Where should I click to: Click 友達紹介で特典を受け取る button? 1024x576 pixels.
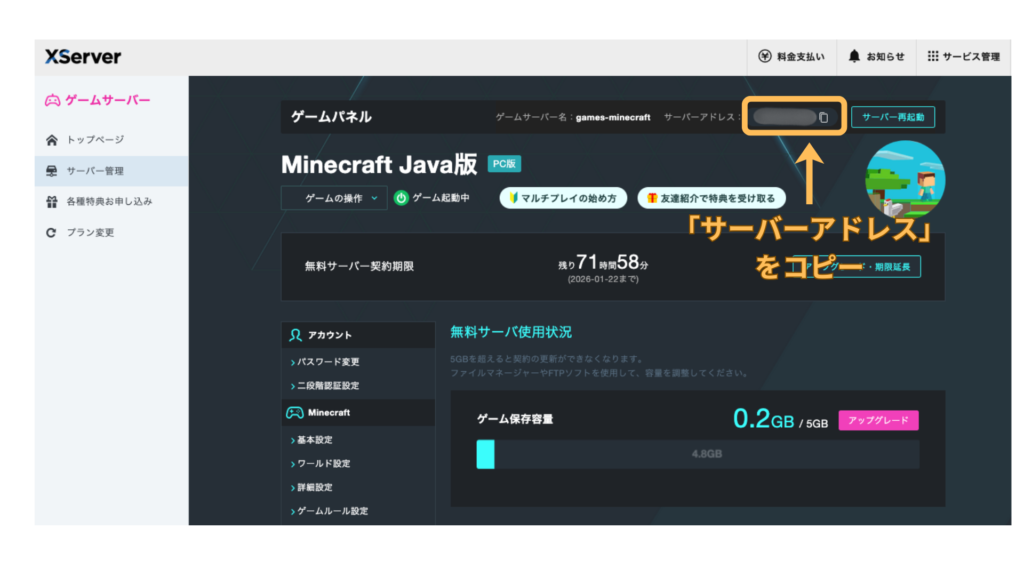click(x=711, y=198)
